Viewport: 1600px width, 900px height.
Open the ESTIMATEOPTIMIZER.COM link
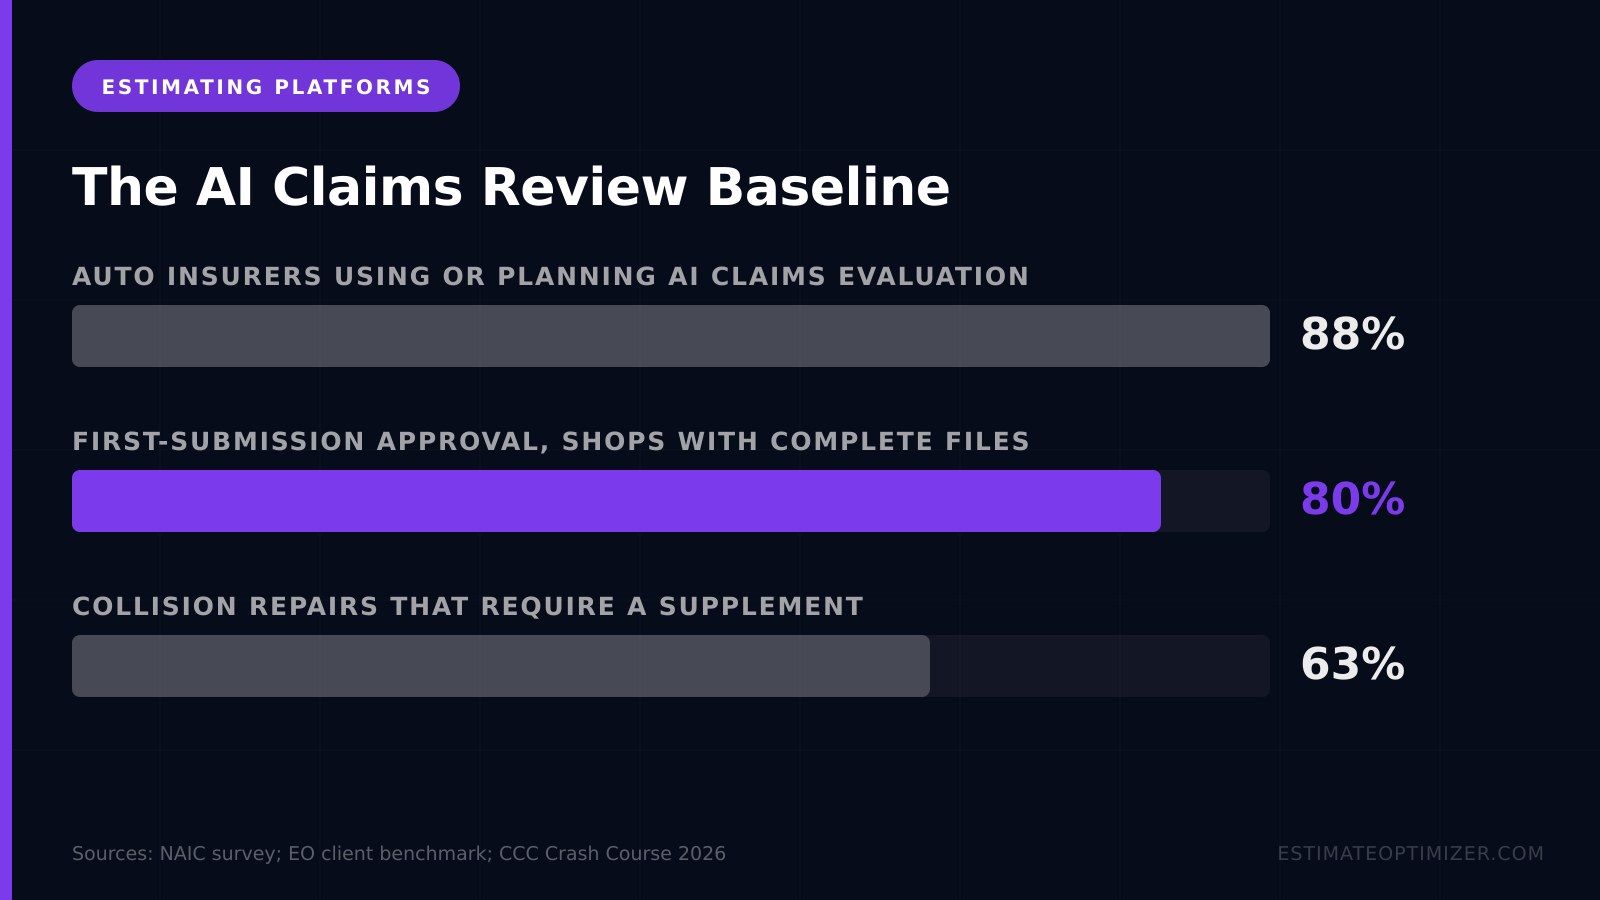pyautogui.click(x=1410, y=853)
